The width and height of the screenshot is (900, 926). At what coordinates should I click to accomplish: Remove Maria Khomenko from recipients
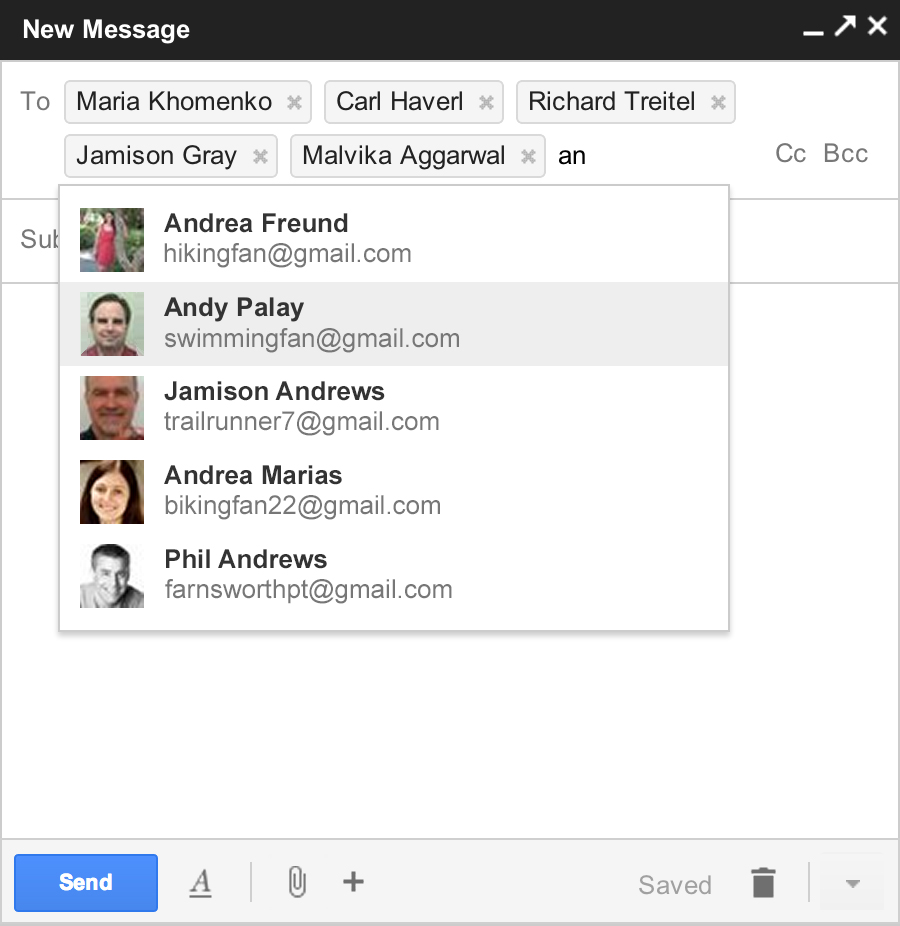[x=294, y=101]
